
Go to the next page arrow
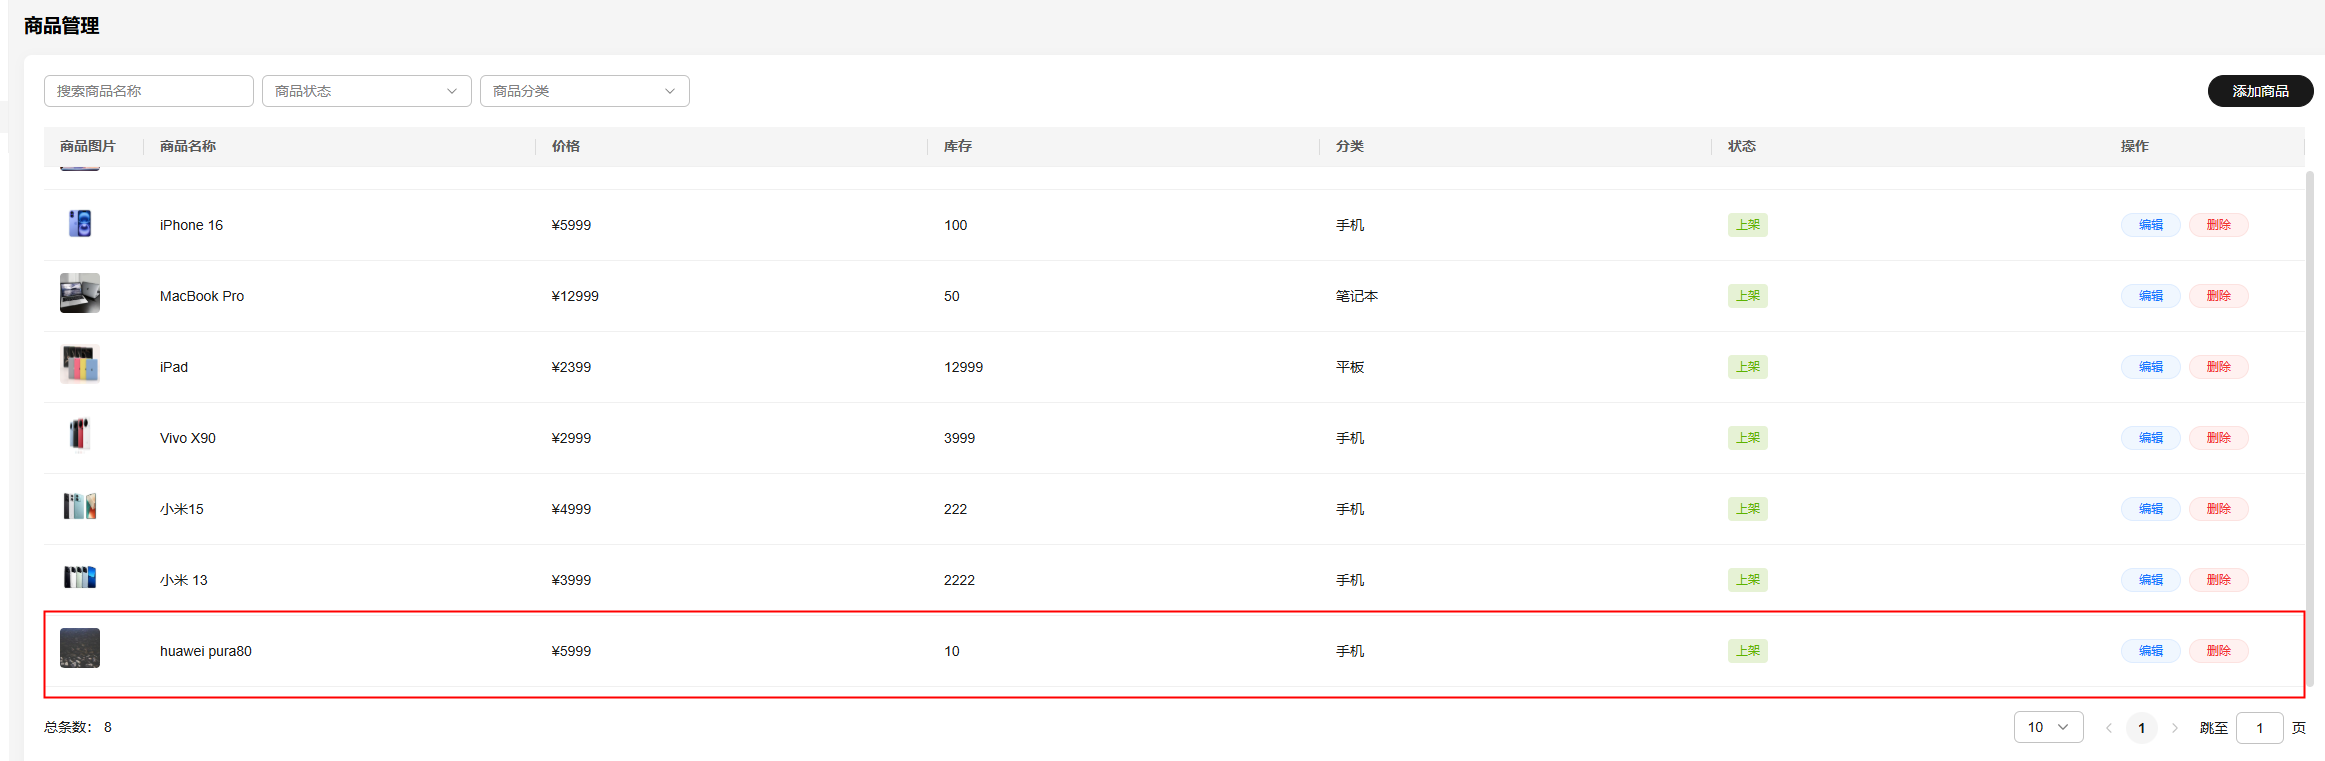[2174, 728]
